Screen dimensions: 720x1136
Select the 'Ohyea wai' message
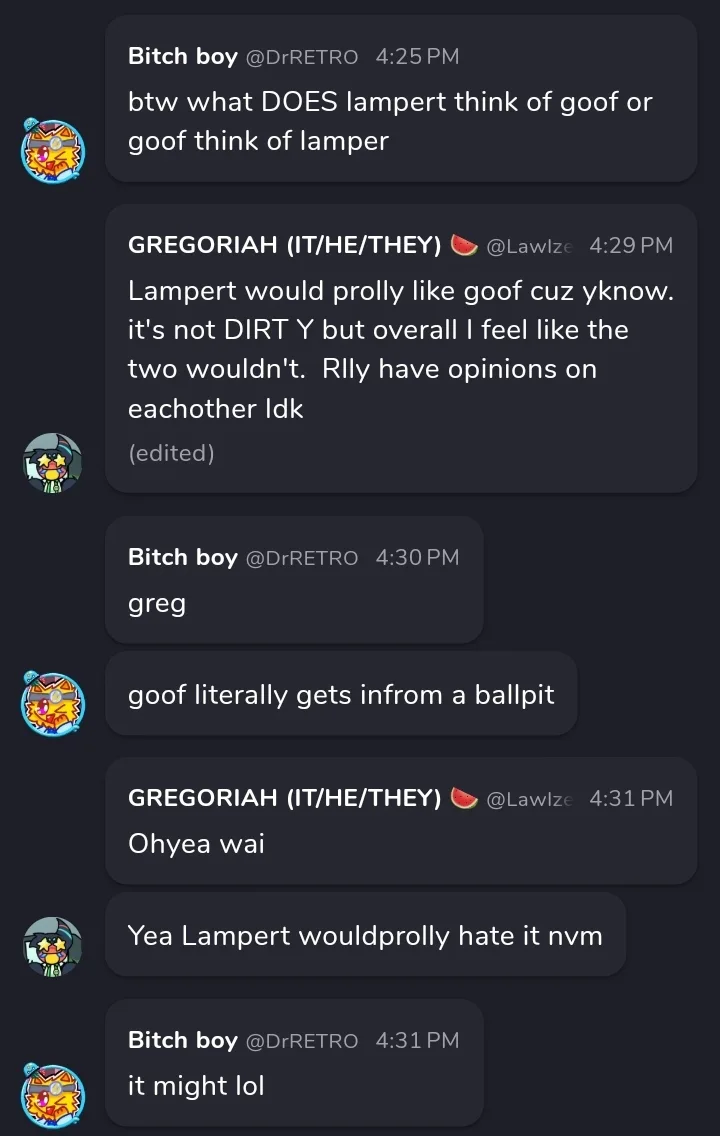401,821
